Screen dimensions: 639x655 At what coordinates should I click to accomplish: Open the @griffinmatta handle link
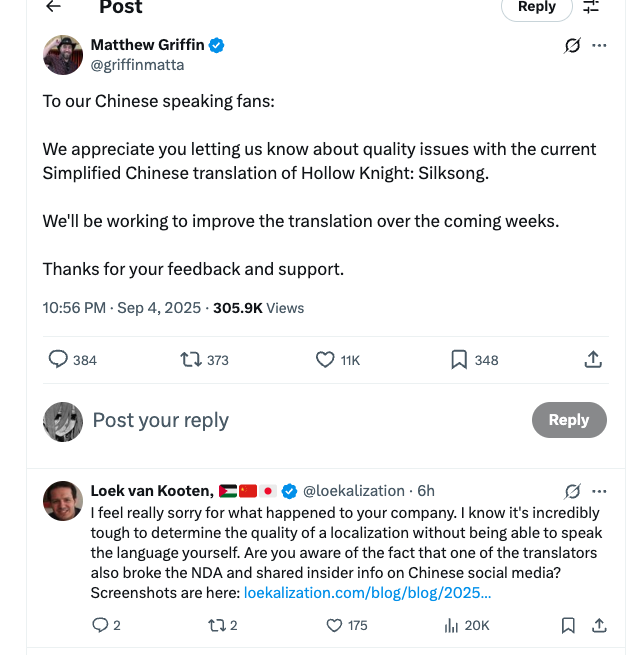pos(137,65)
